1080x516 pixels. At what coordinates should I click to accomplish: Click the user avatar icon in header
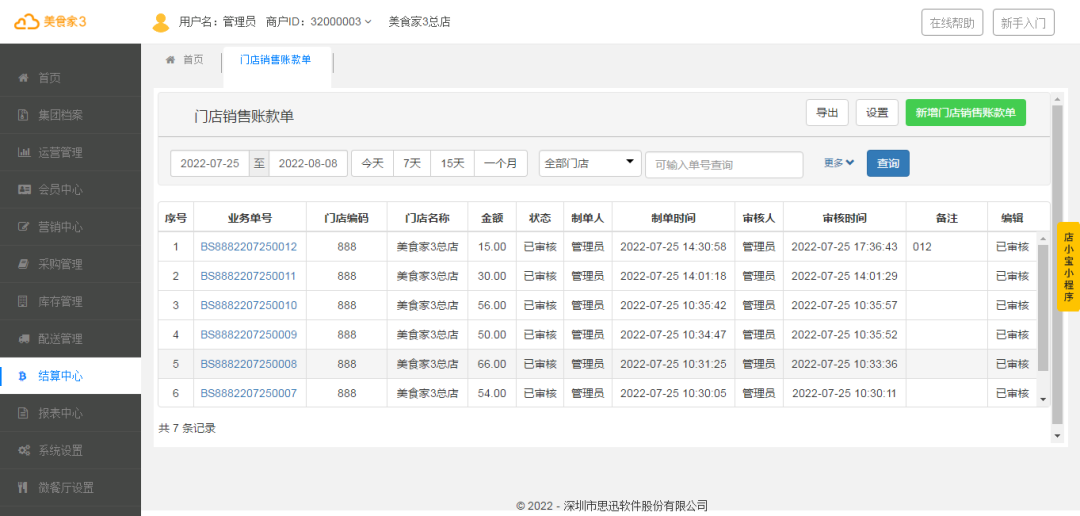tap(160, 22)
